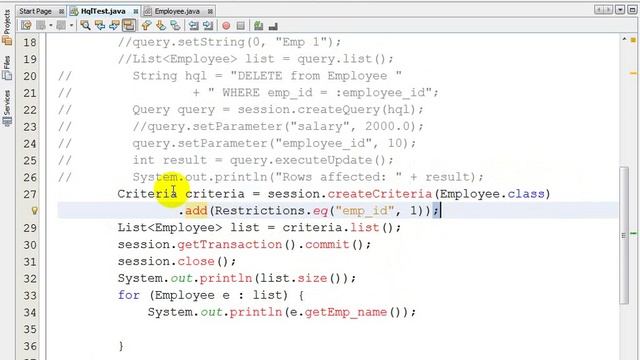Image resolution: width=640 pixels, height=360 pixels.
Task: Stop macro recording
Action: point(241,26)
